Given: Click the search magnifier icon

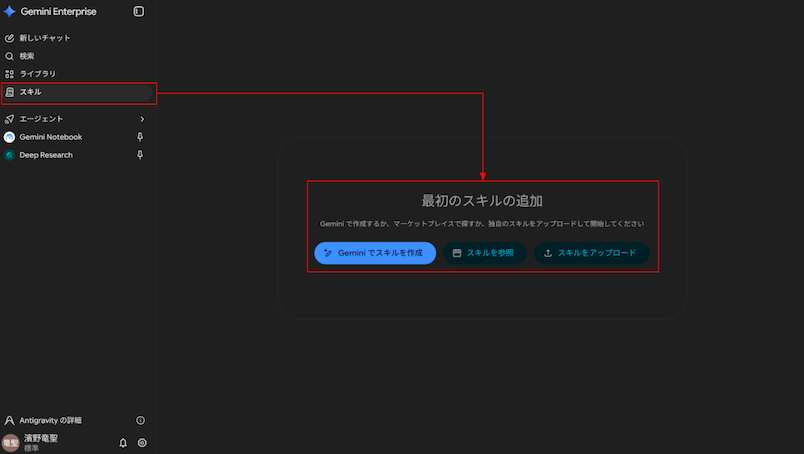Looking at the screenshot, I should pyautogui.click(x=9, y=56).
